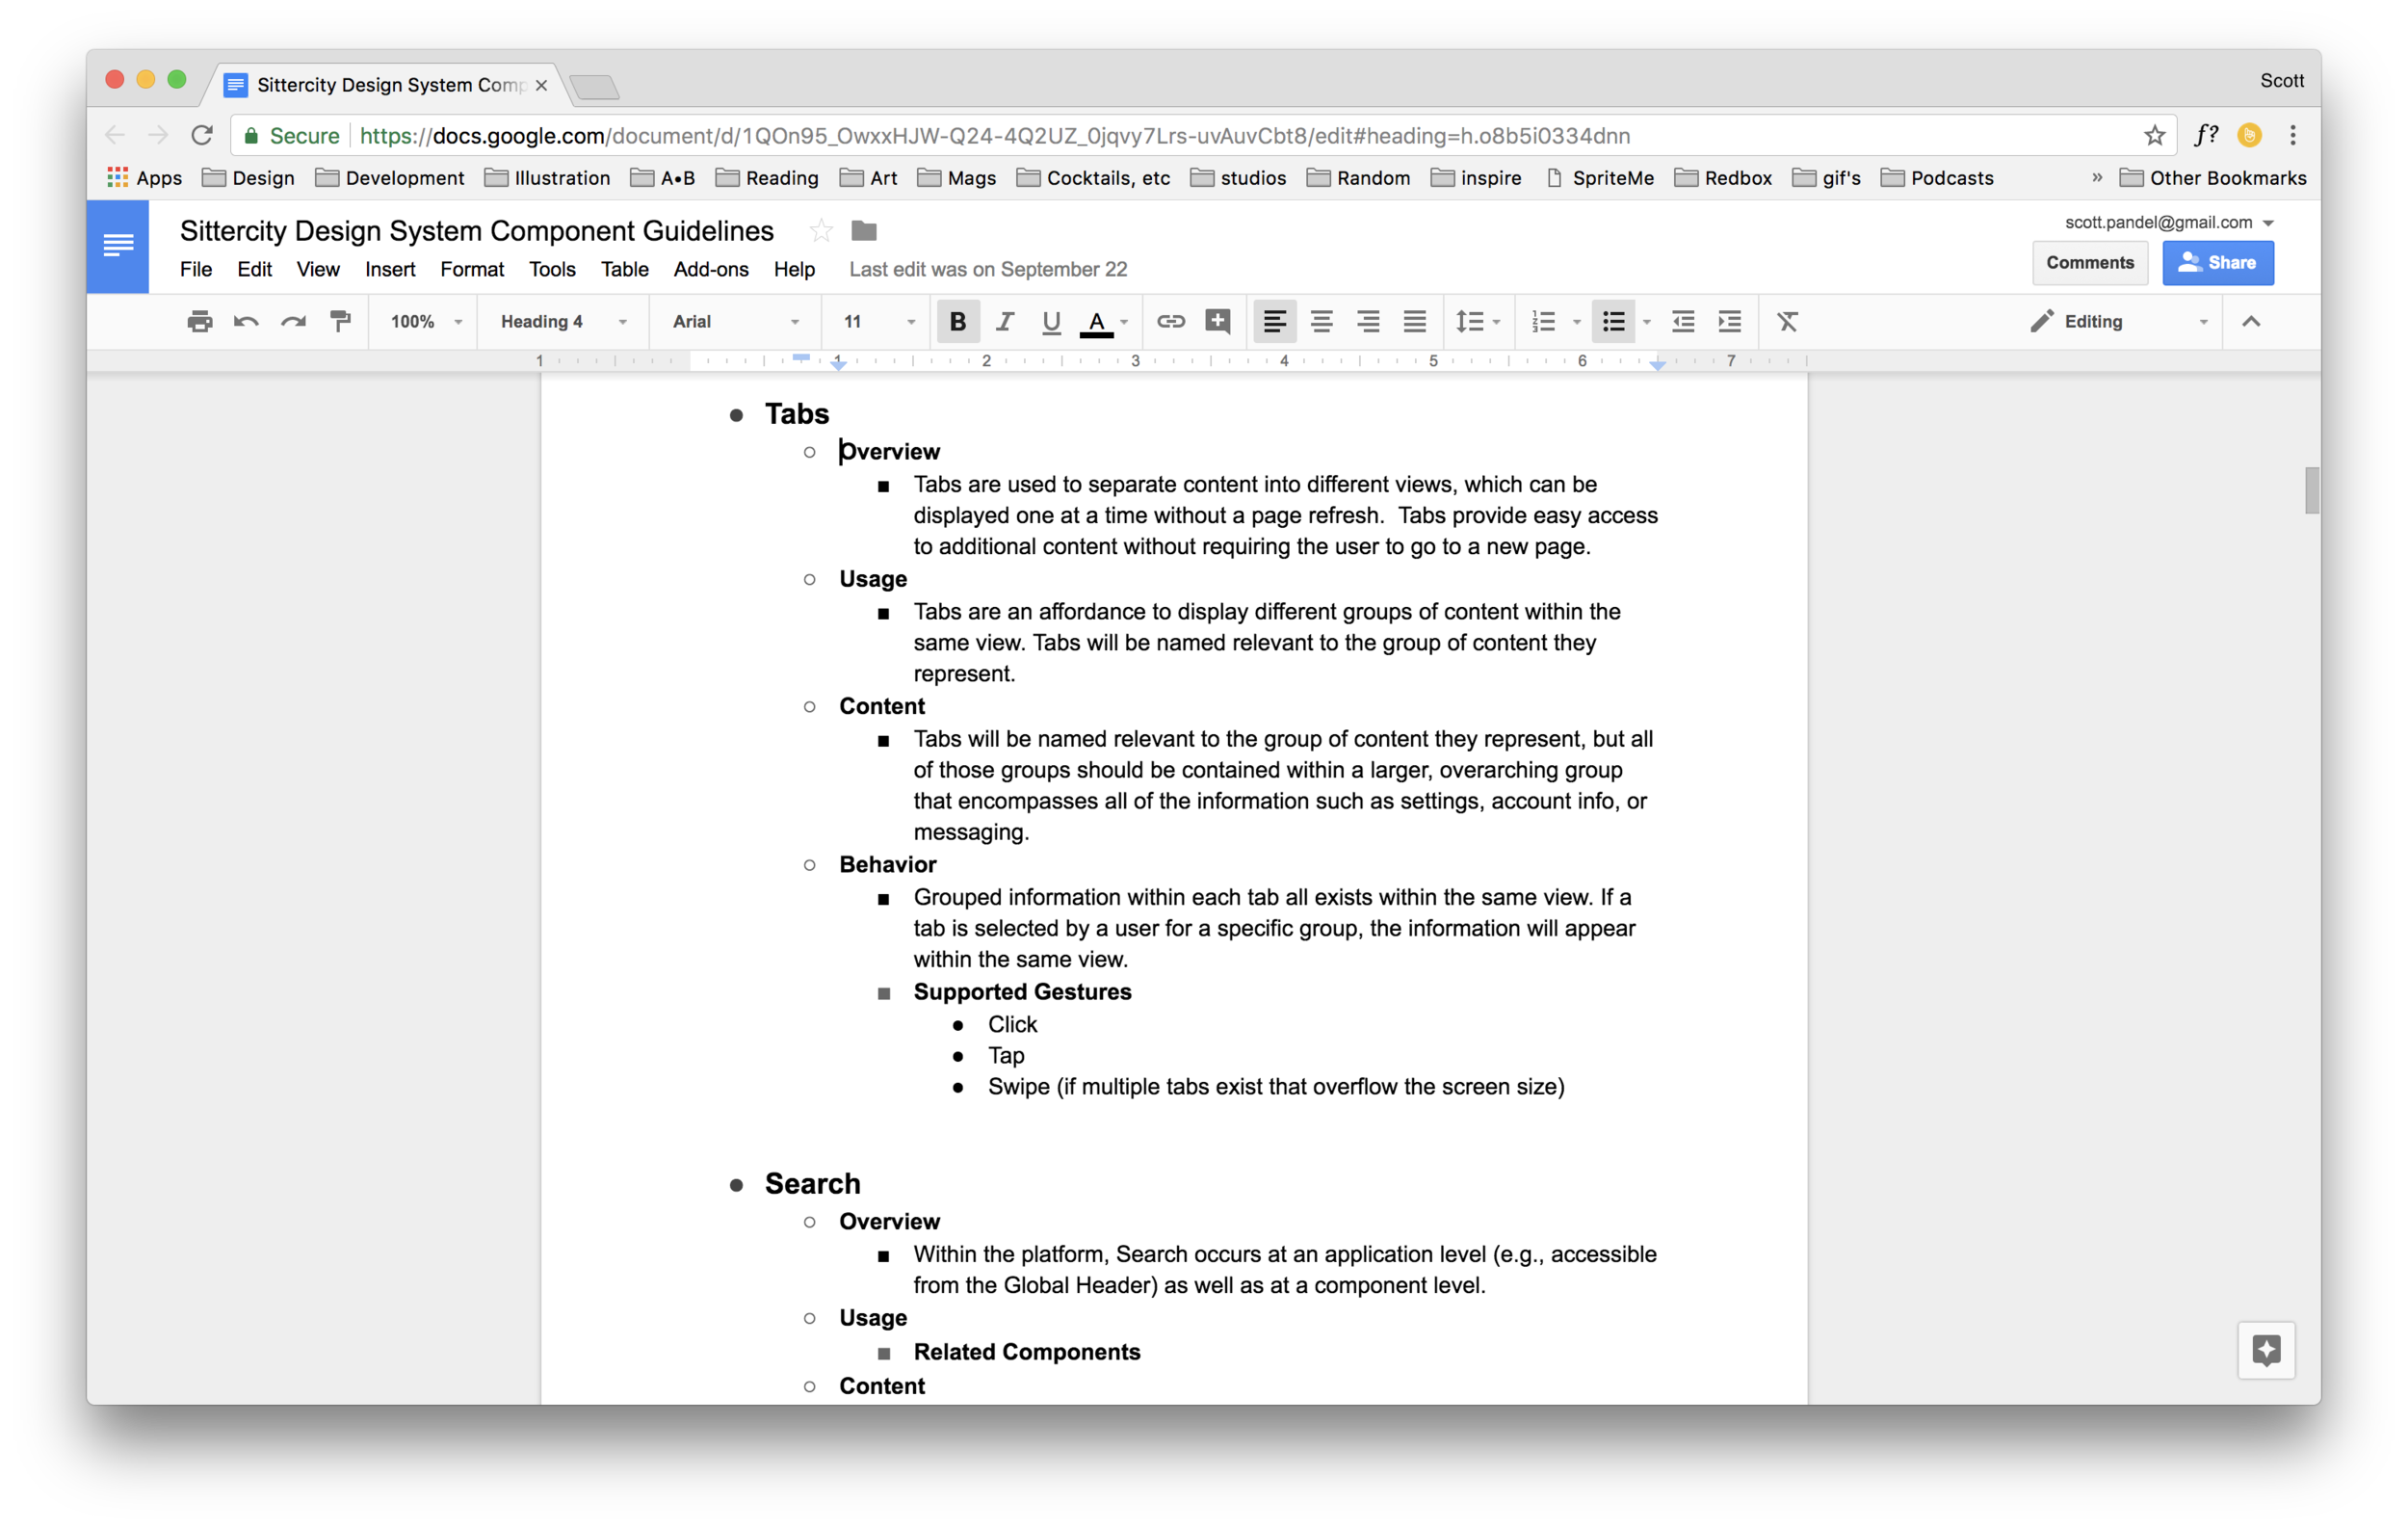Open the Editing mode dropdown
This screenshot has height=1529, width=2408.
2118,321
